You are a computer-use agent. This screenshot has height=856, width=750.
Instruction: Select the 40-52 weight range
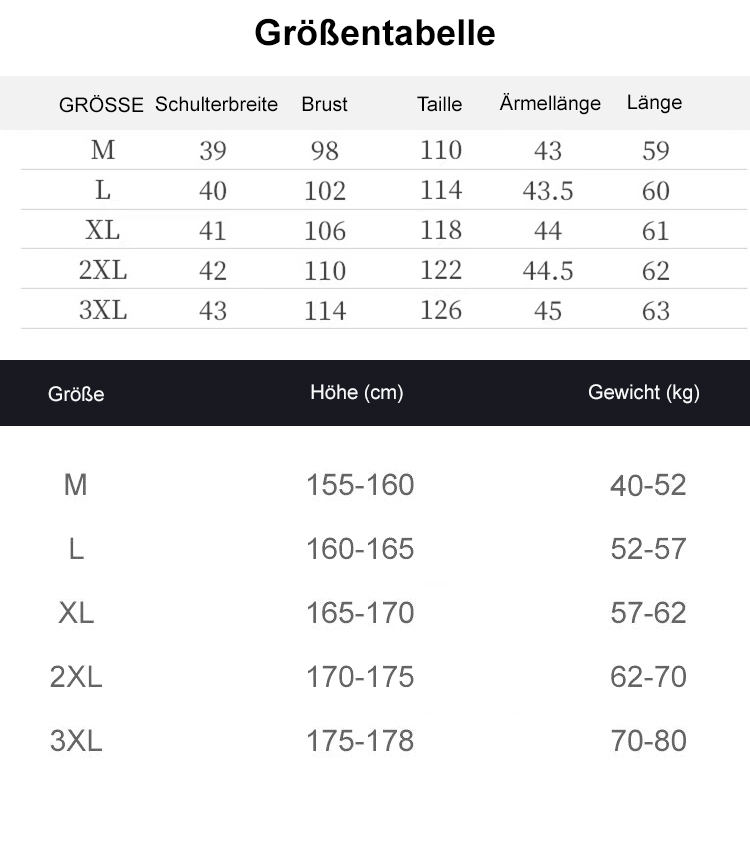point(648,485)
